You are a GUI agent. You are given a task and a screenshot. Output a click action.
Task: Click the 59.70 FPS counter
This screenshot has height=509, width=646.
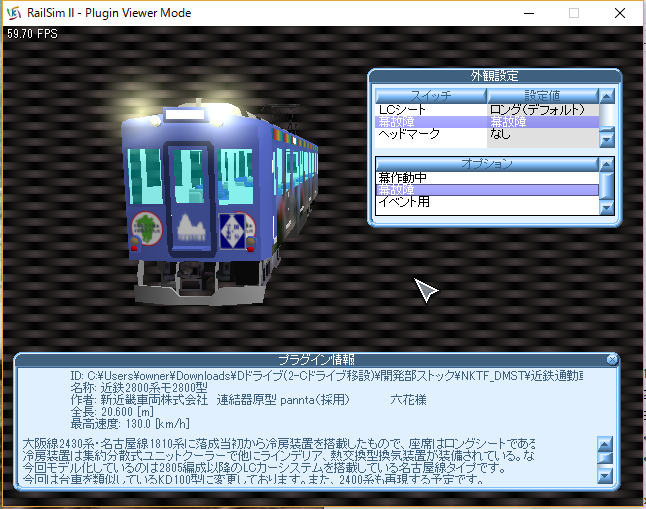click(x=33, y=34)
